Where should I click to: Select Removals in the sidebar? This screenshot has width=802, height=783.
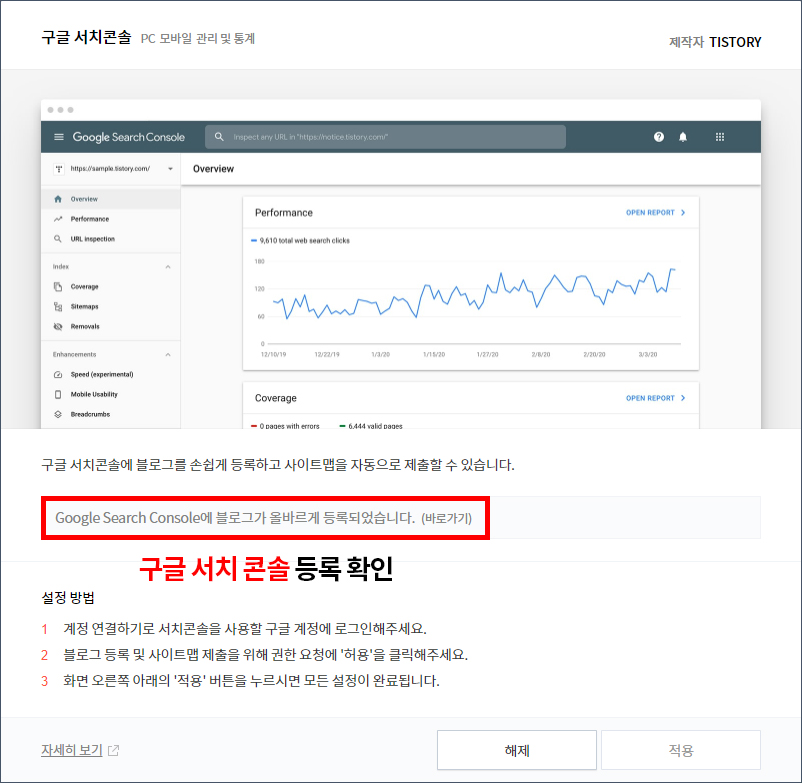pyautogui.click(x=110, y=326)
